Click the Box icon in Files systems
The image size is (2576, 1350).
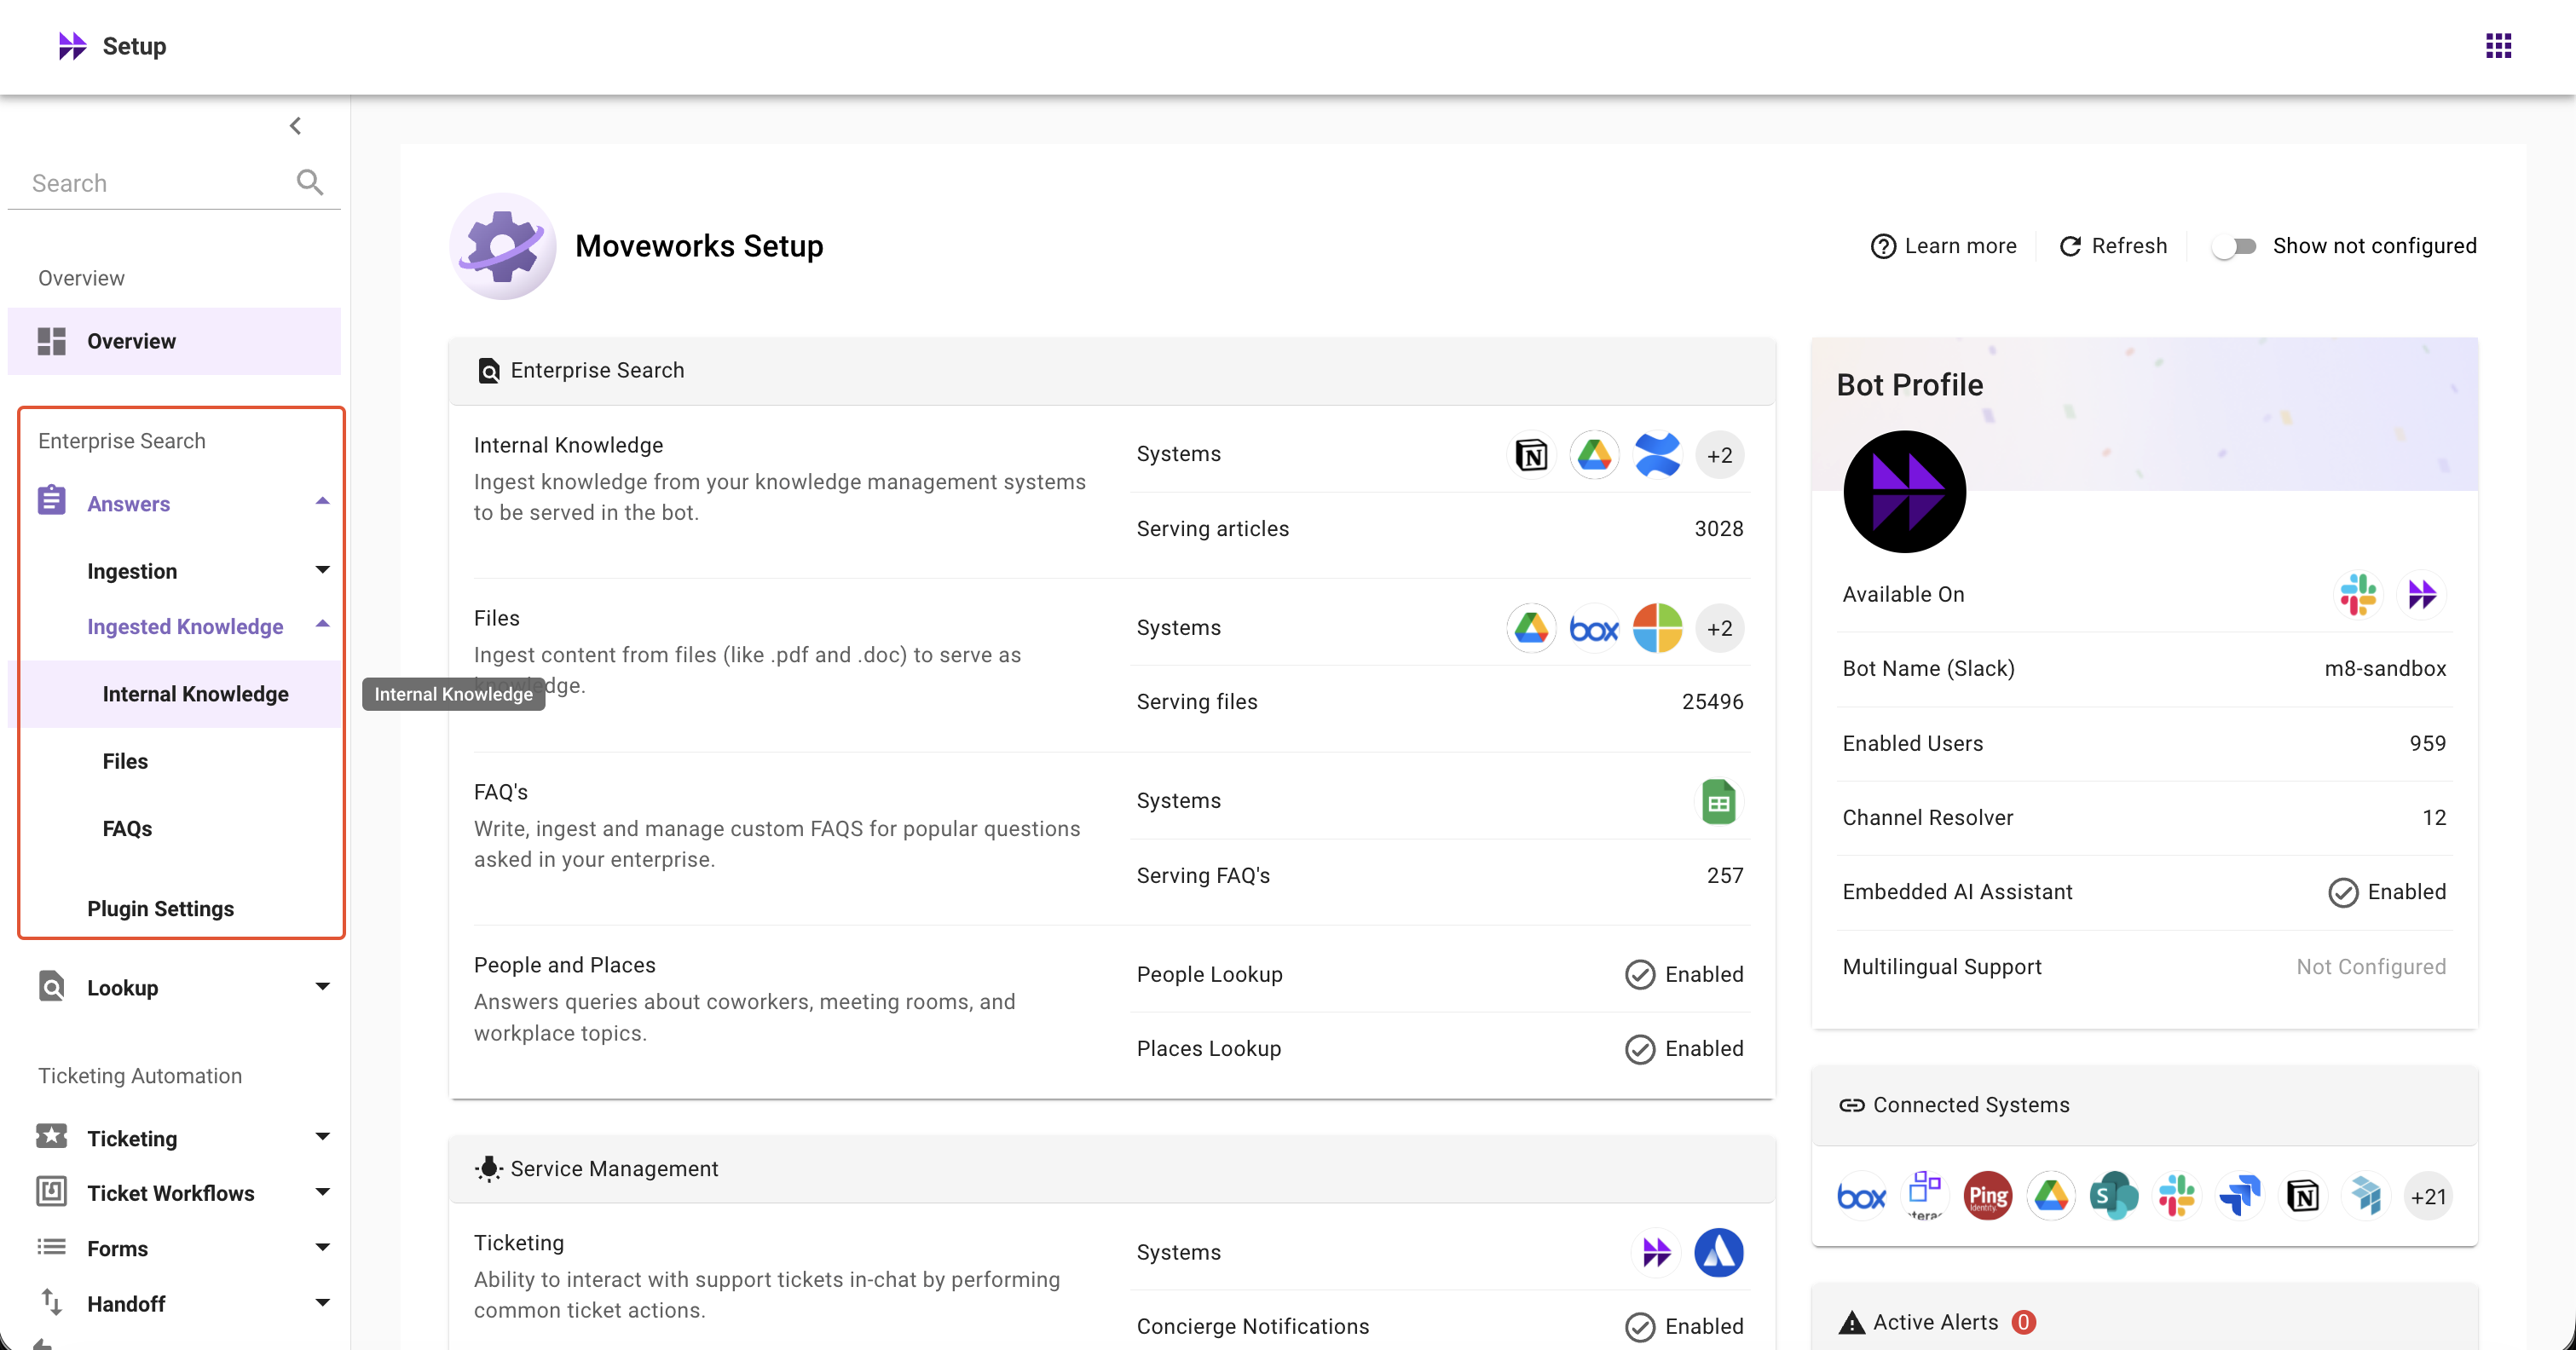pos(1593,629)
